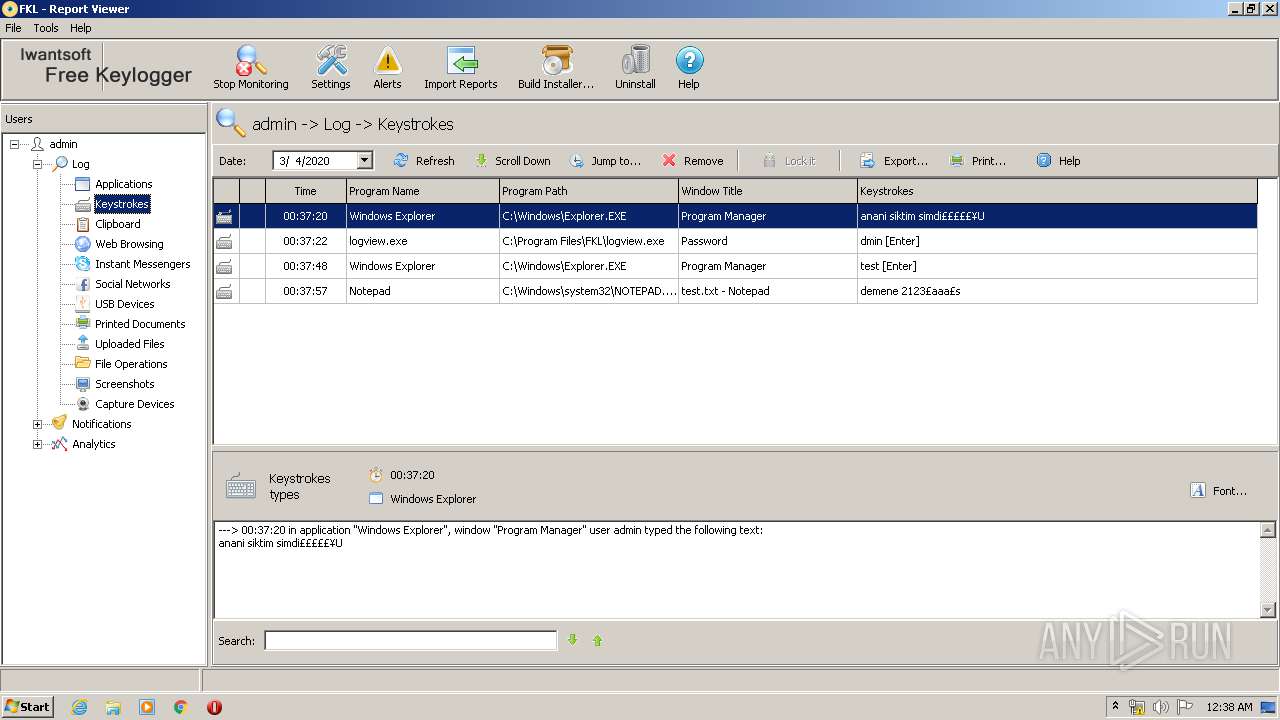Sort by the Program Path column

(x=588, y=191)
